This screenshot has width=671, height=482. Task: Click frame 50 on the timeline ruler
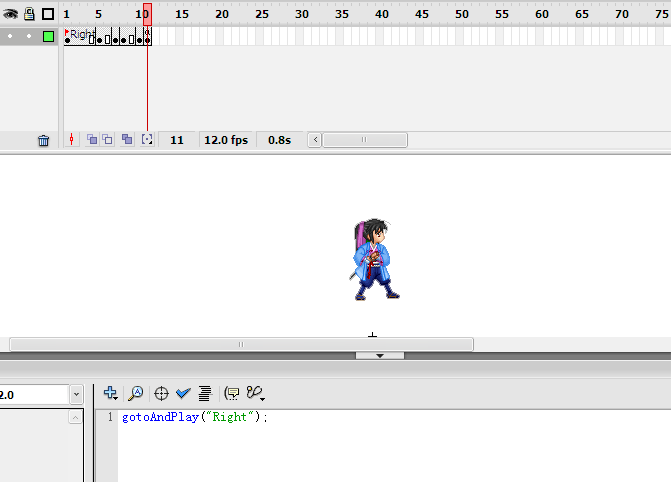(x=462, y=14)
